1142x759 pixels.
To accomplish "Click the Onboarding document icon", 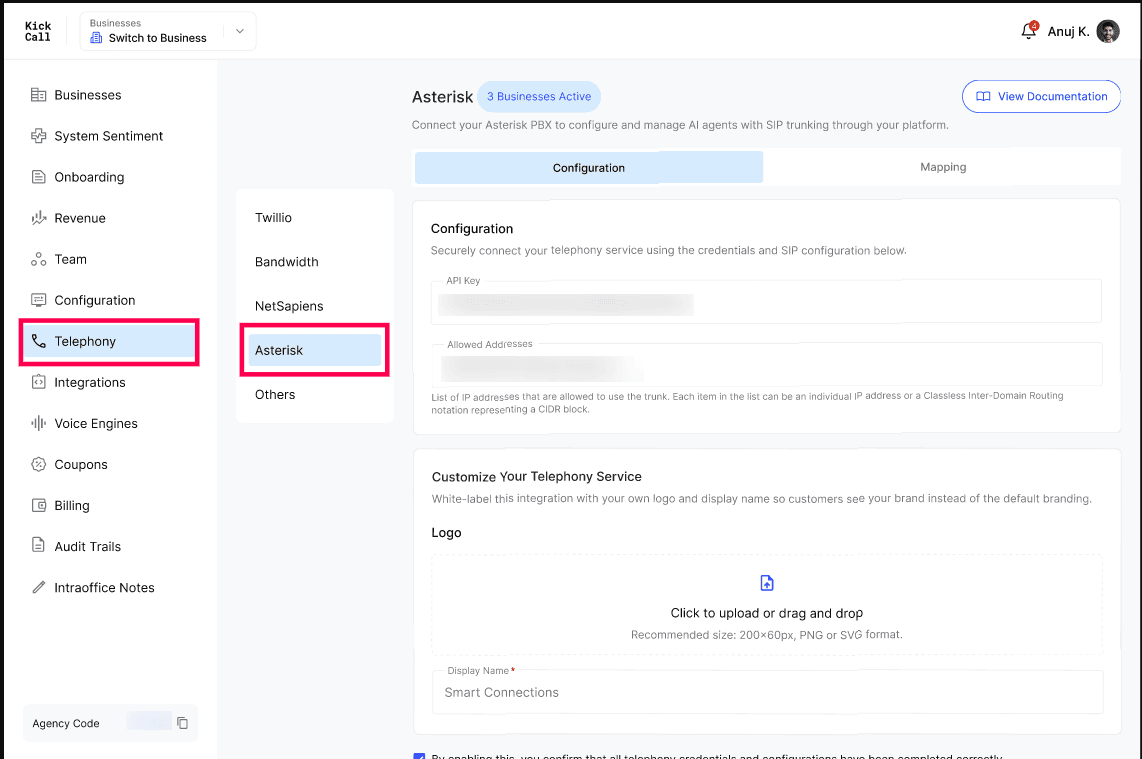I will (38, 177).
